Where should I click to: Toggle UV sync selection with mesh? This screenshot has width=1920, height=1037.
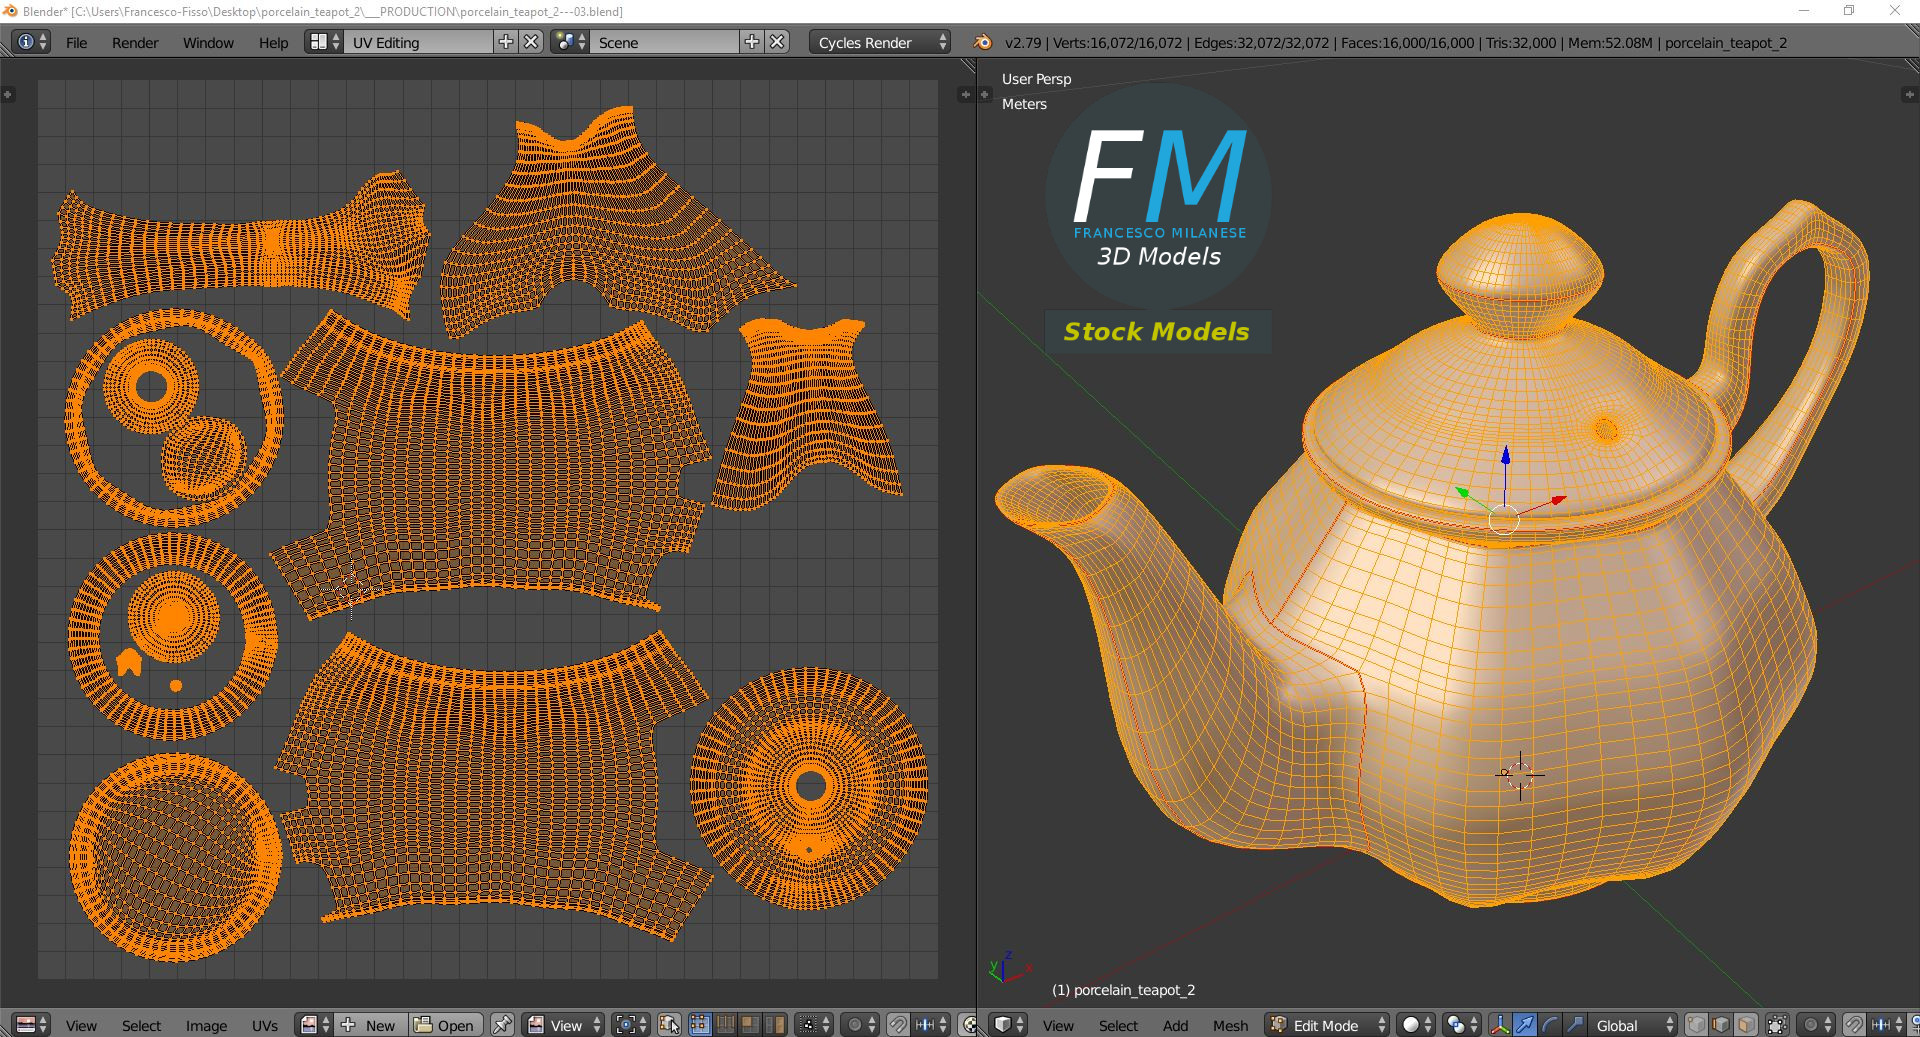670,1025
